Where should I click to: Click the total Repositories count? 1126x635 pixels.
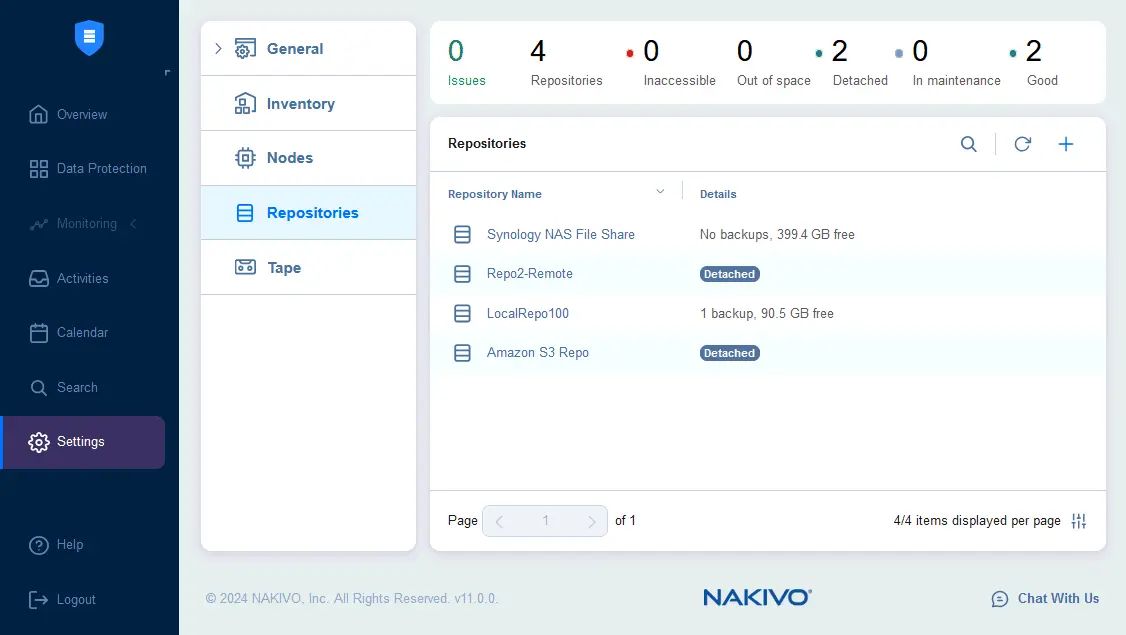coord(566,62)
